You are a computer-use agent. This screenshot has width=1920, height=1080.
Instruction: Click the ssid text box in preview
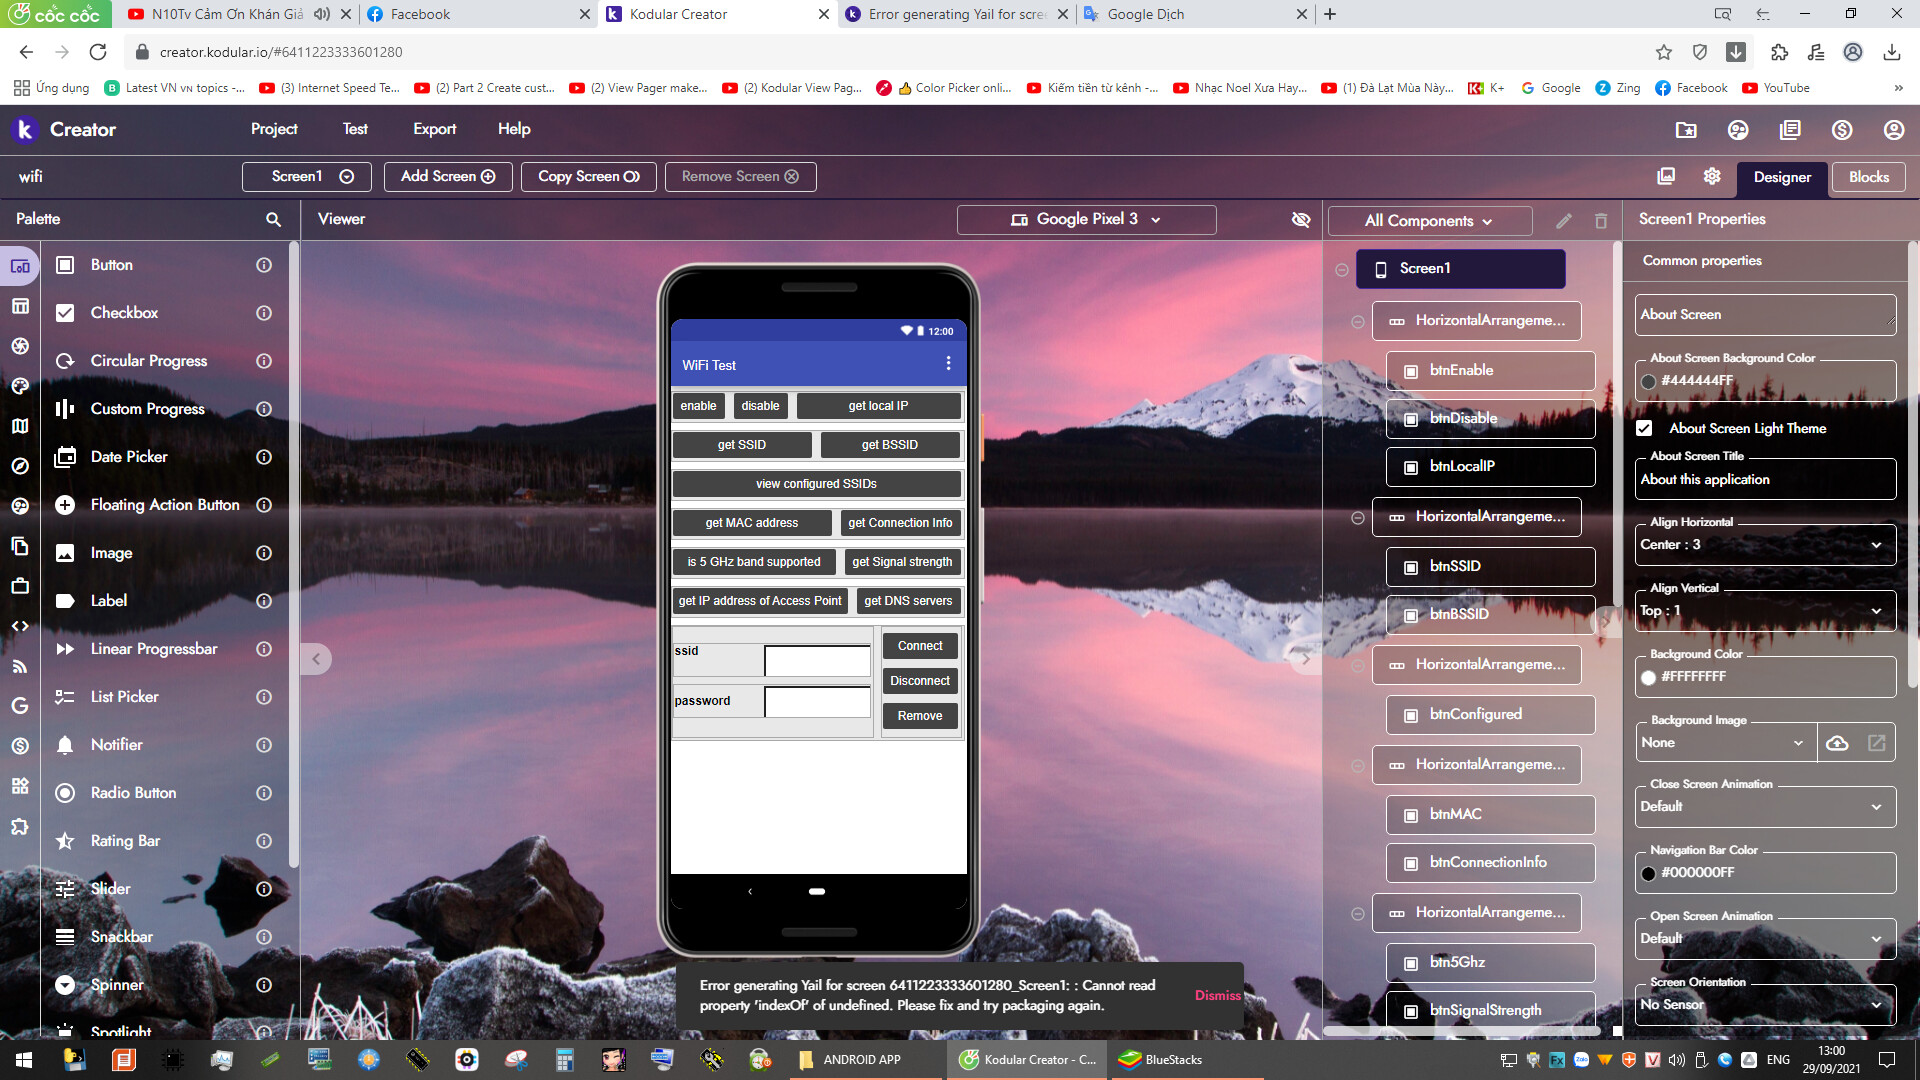817,661
